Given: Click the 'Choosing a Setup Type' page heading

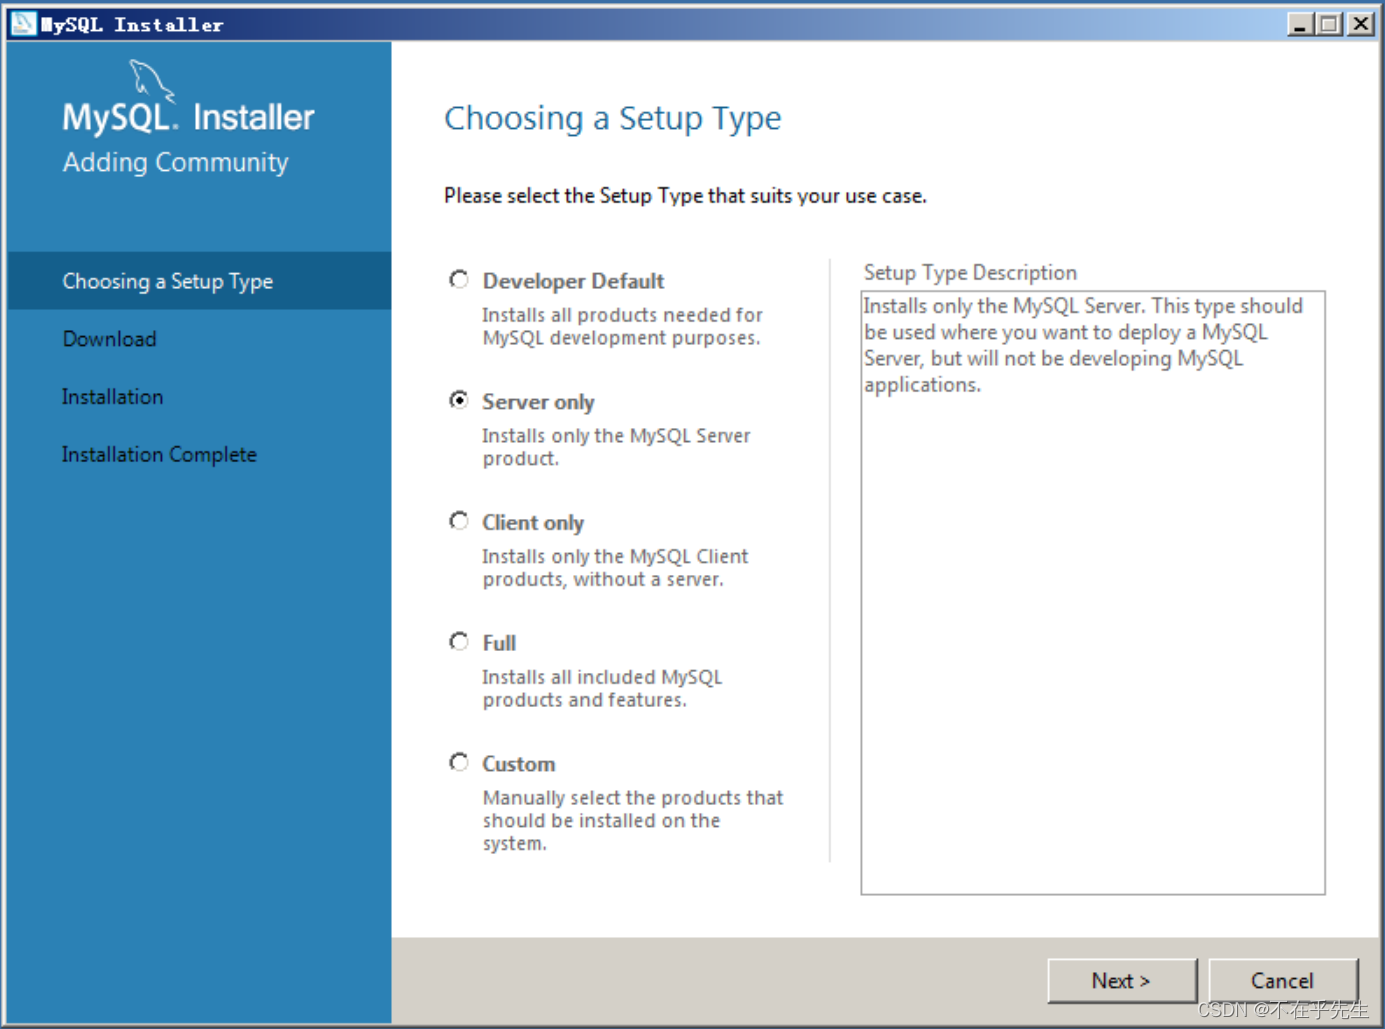Looking at the screenshot, I should point(612,119).
